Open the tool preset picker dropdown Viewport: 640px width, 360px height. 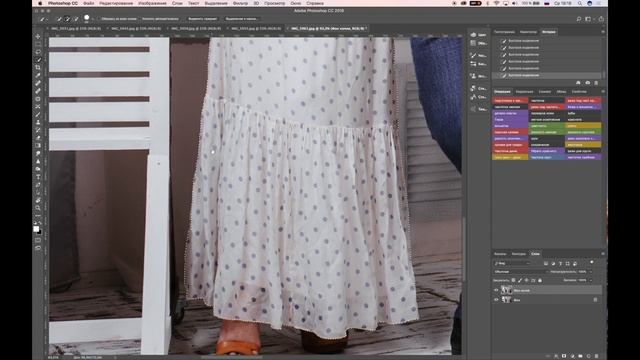click(43, 19)
